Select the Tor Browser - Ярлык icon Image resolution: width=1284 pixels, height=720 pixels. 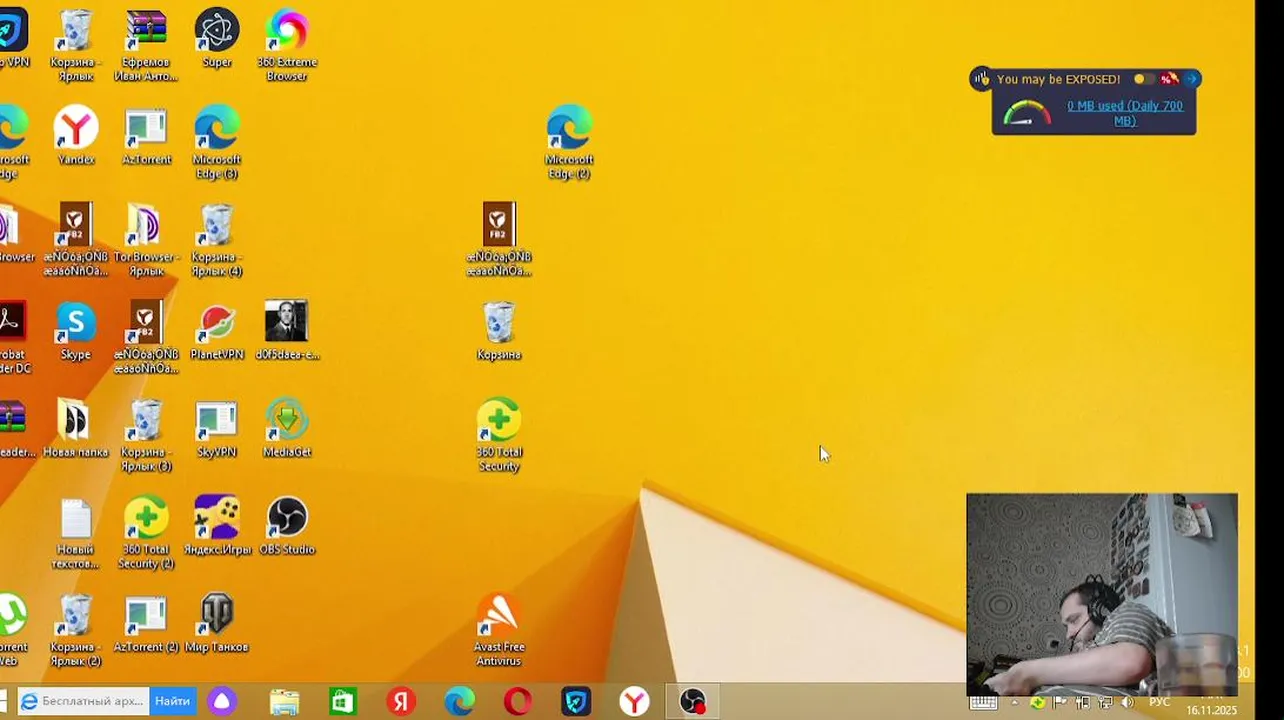coord(146,240)
